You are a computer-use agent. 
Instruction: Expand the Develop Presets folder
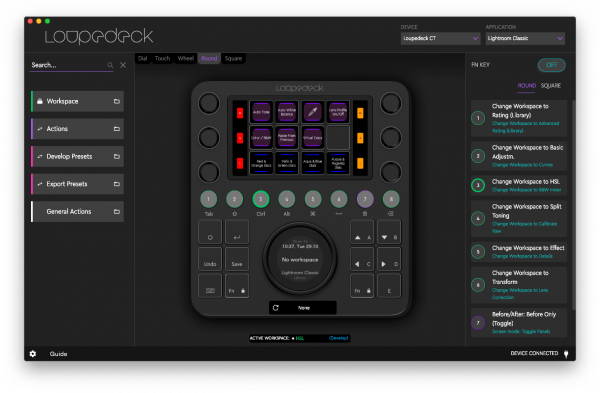click(x=78, y=156)
